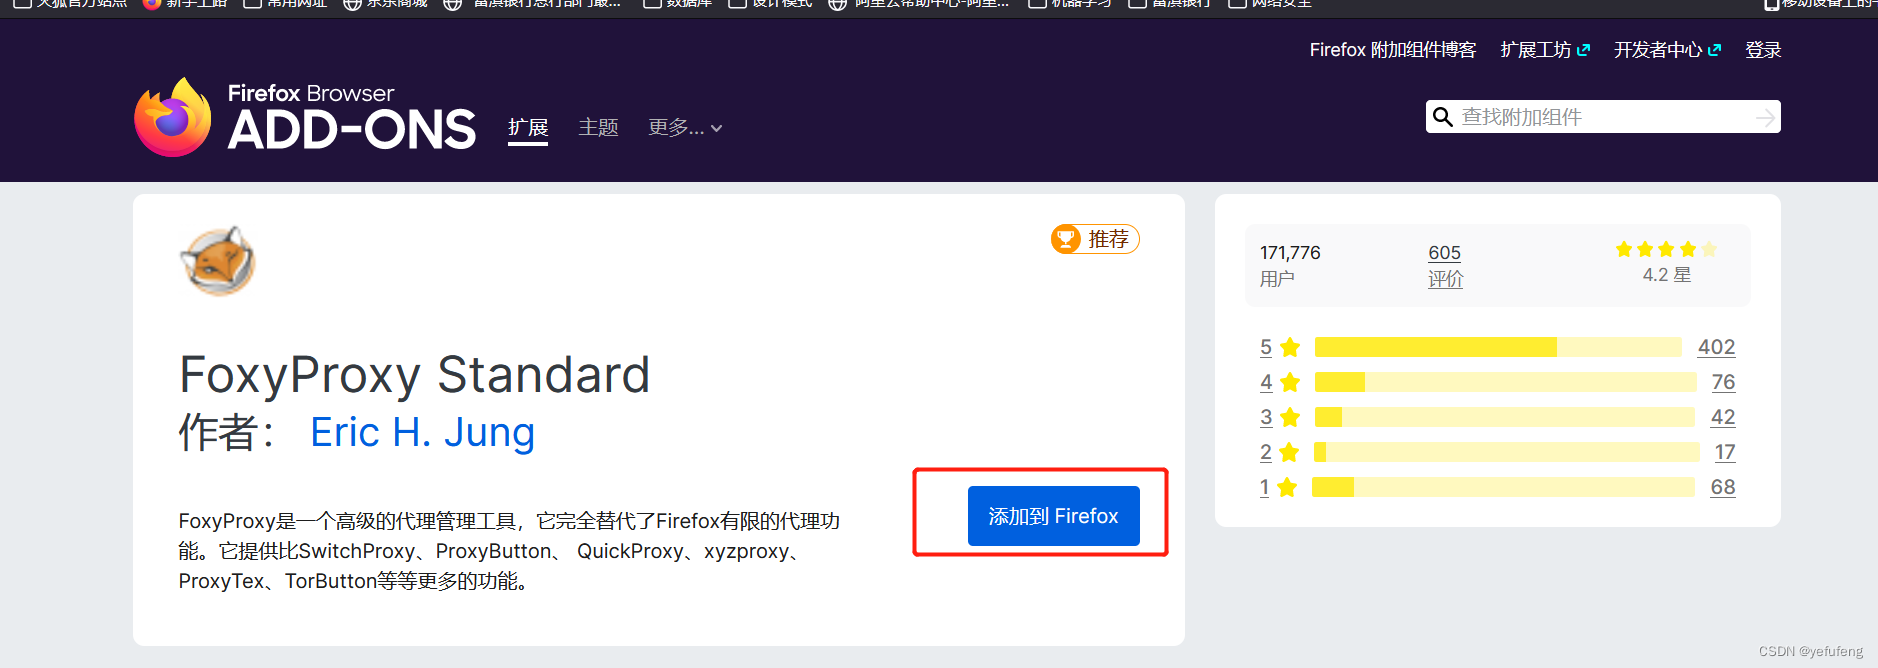This screenshot has width=1878, height=668.
Task: Expand the 更多... dropdown menu
Action: [685, 127]
